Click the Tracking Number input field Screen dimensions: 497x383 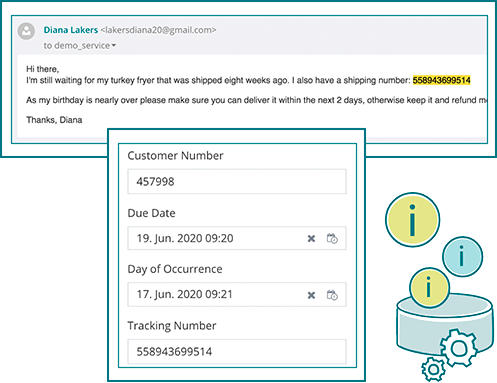click(x=237, y=352)
